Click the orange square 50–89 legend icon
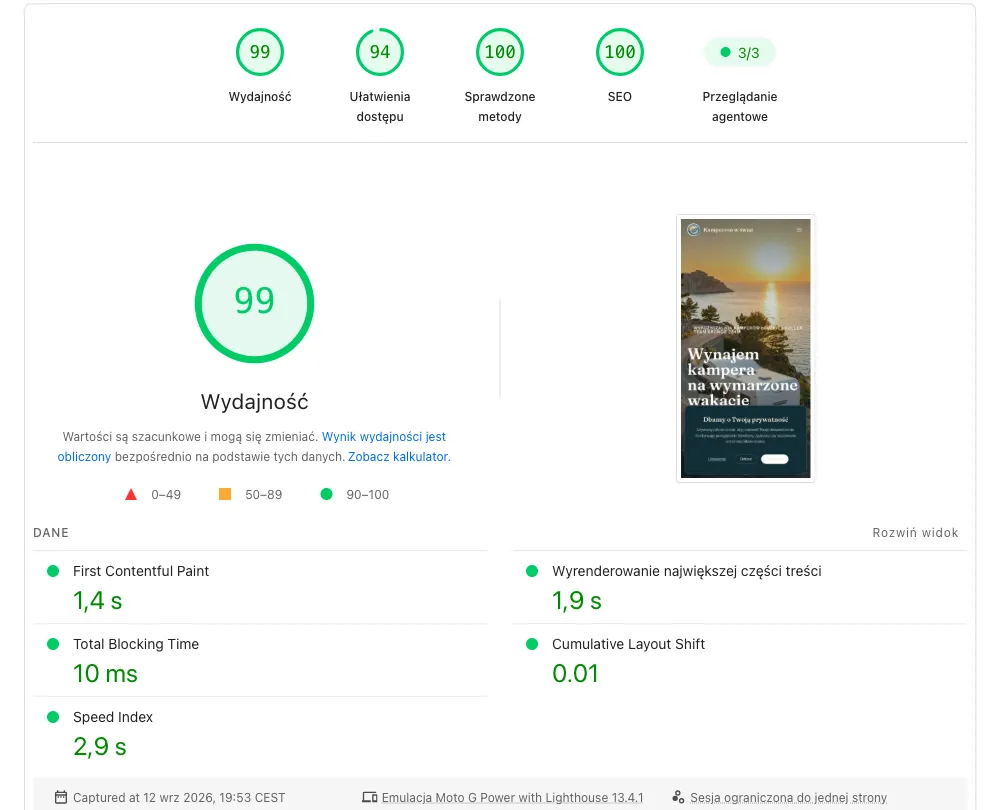The height and width of the screenshot is (810, 1000). (x=224, y=494)
